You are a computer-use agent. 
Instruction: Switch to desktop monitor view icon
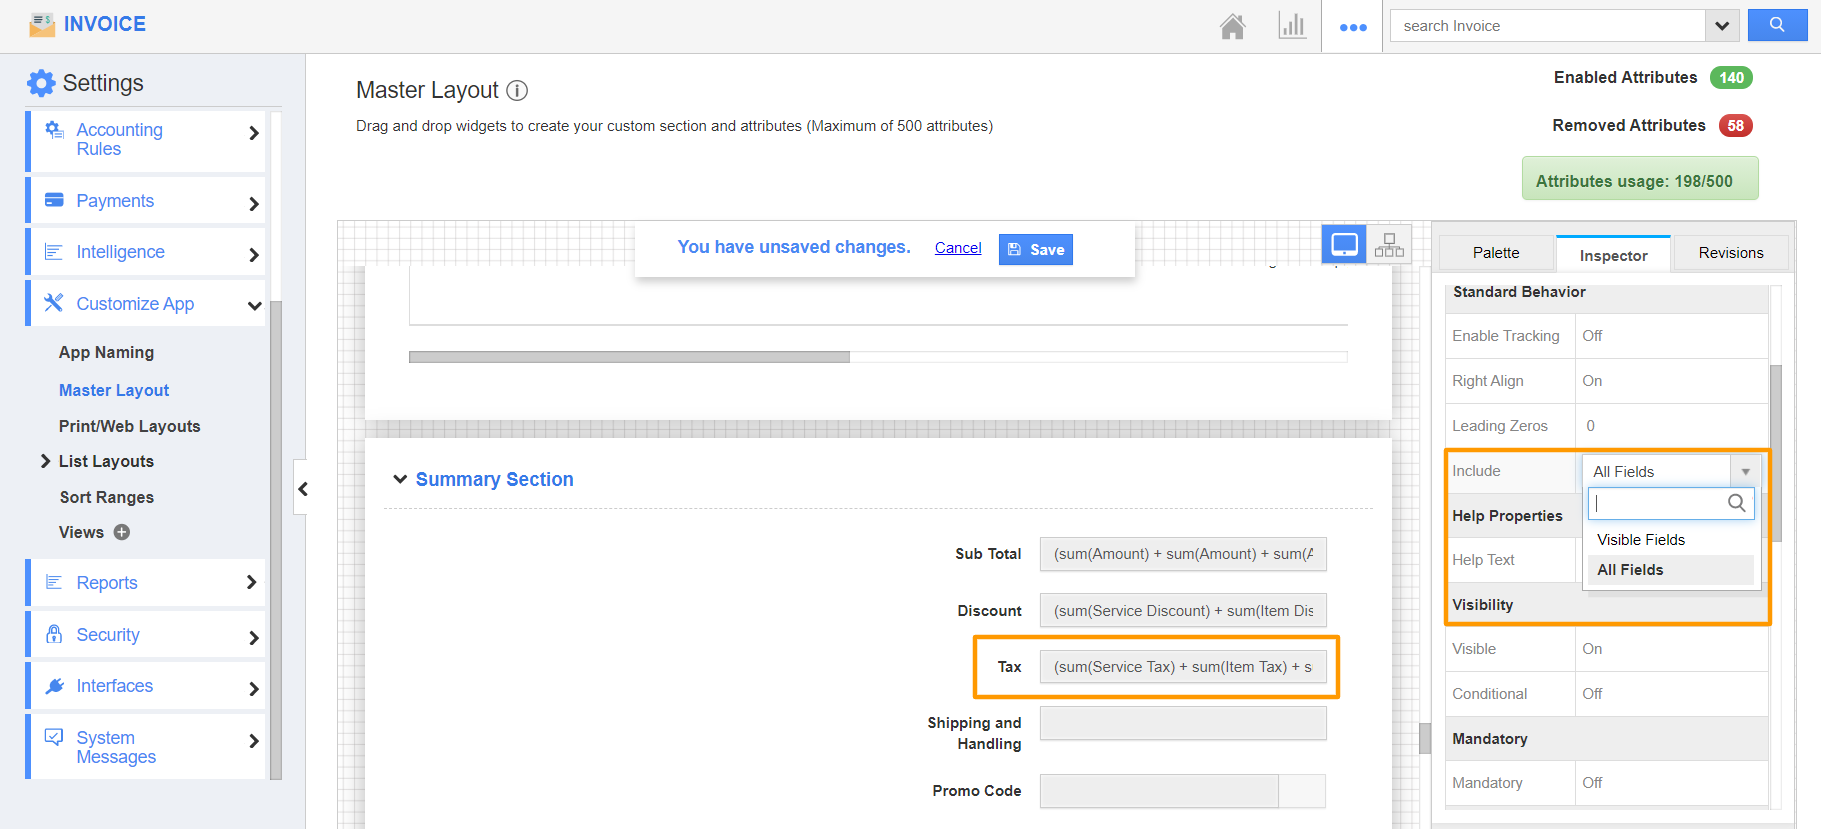(1344, 244)
